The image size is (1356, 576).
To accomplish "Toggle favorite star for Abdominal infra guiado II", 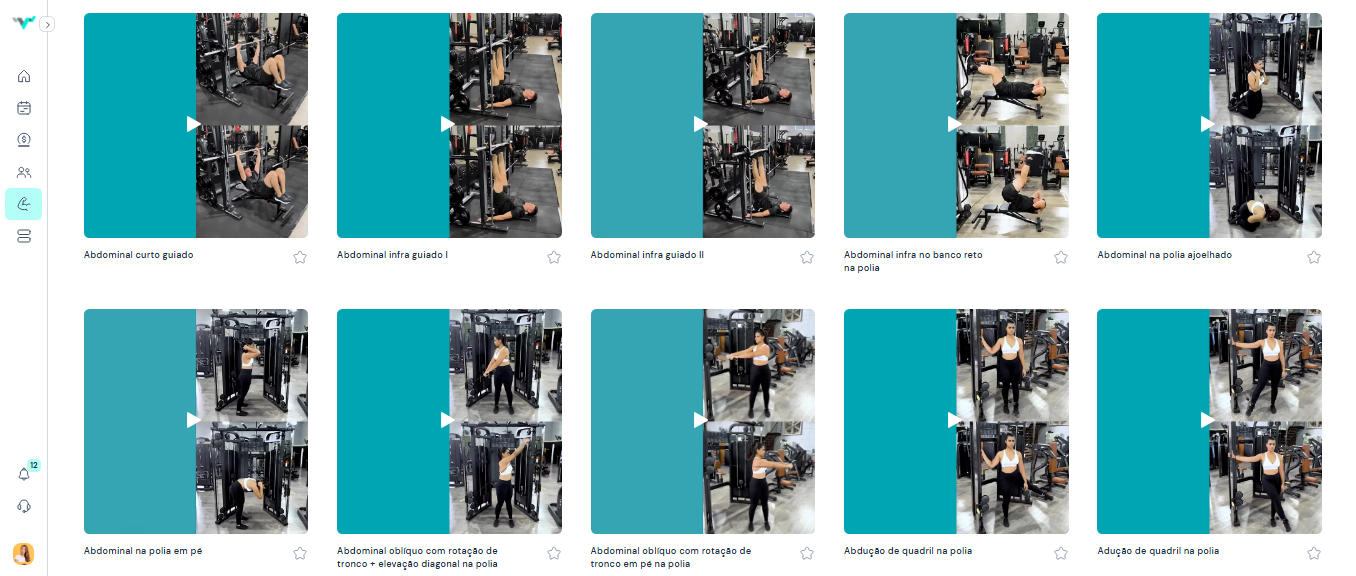I will (807, 257).
